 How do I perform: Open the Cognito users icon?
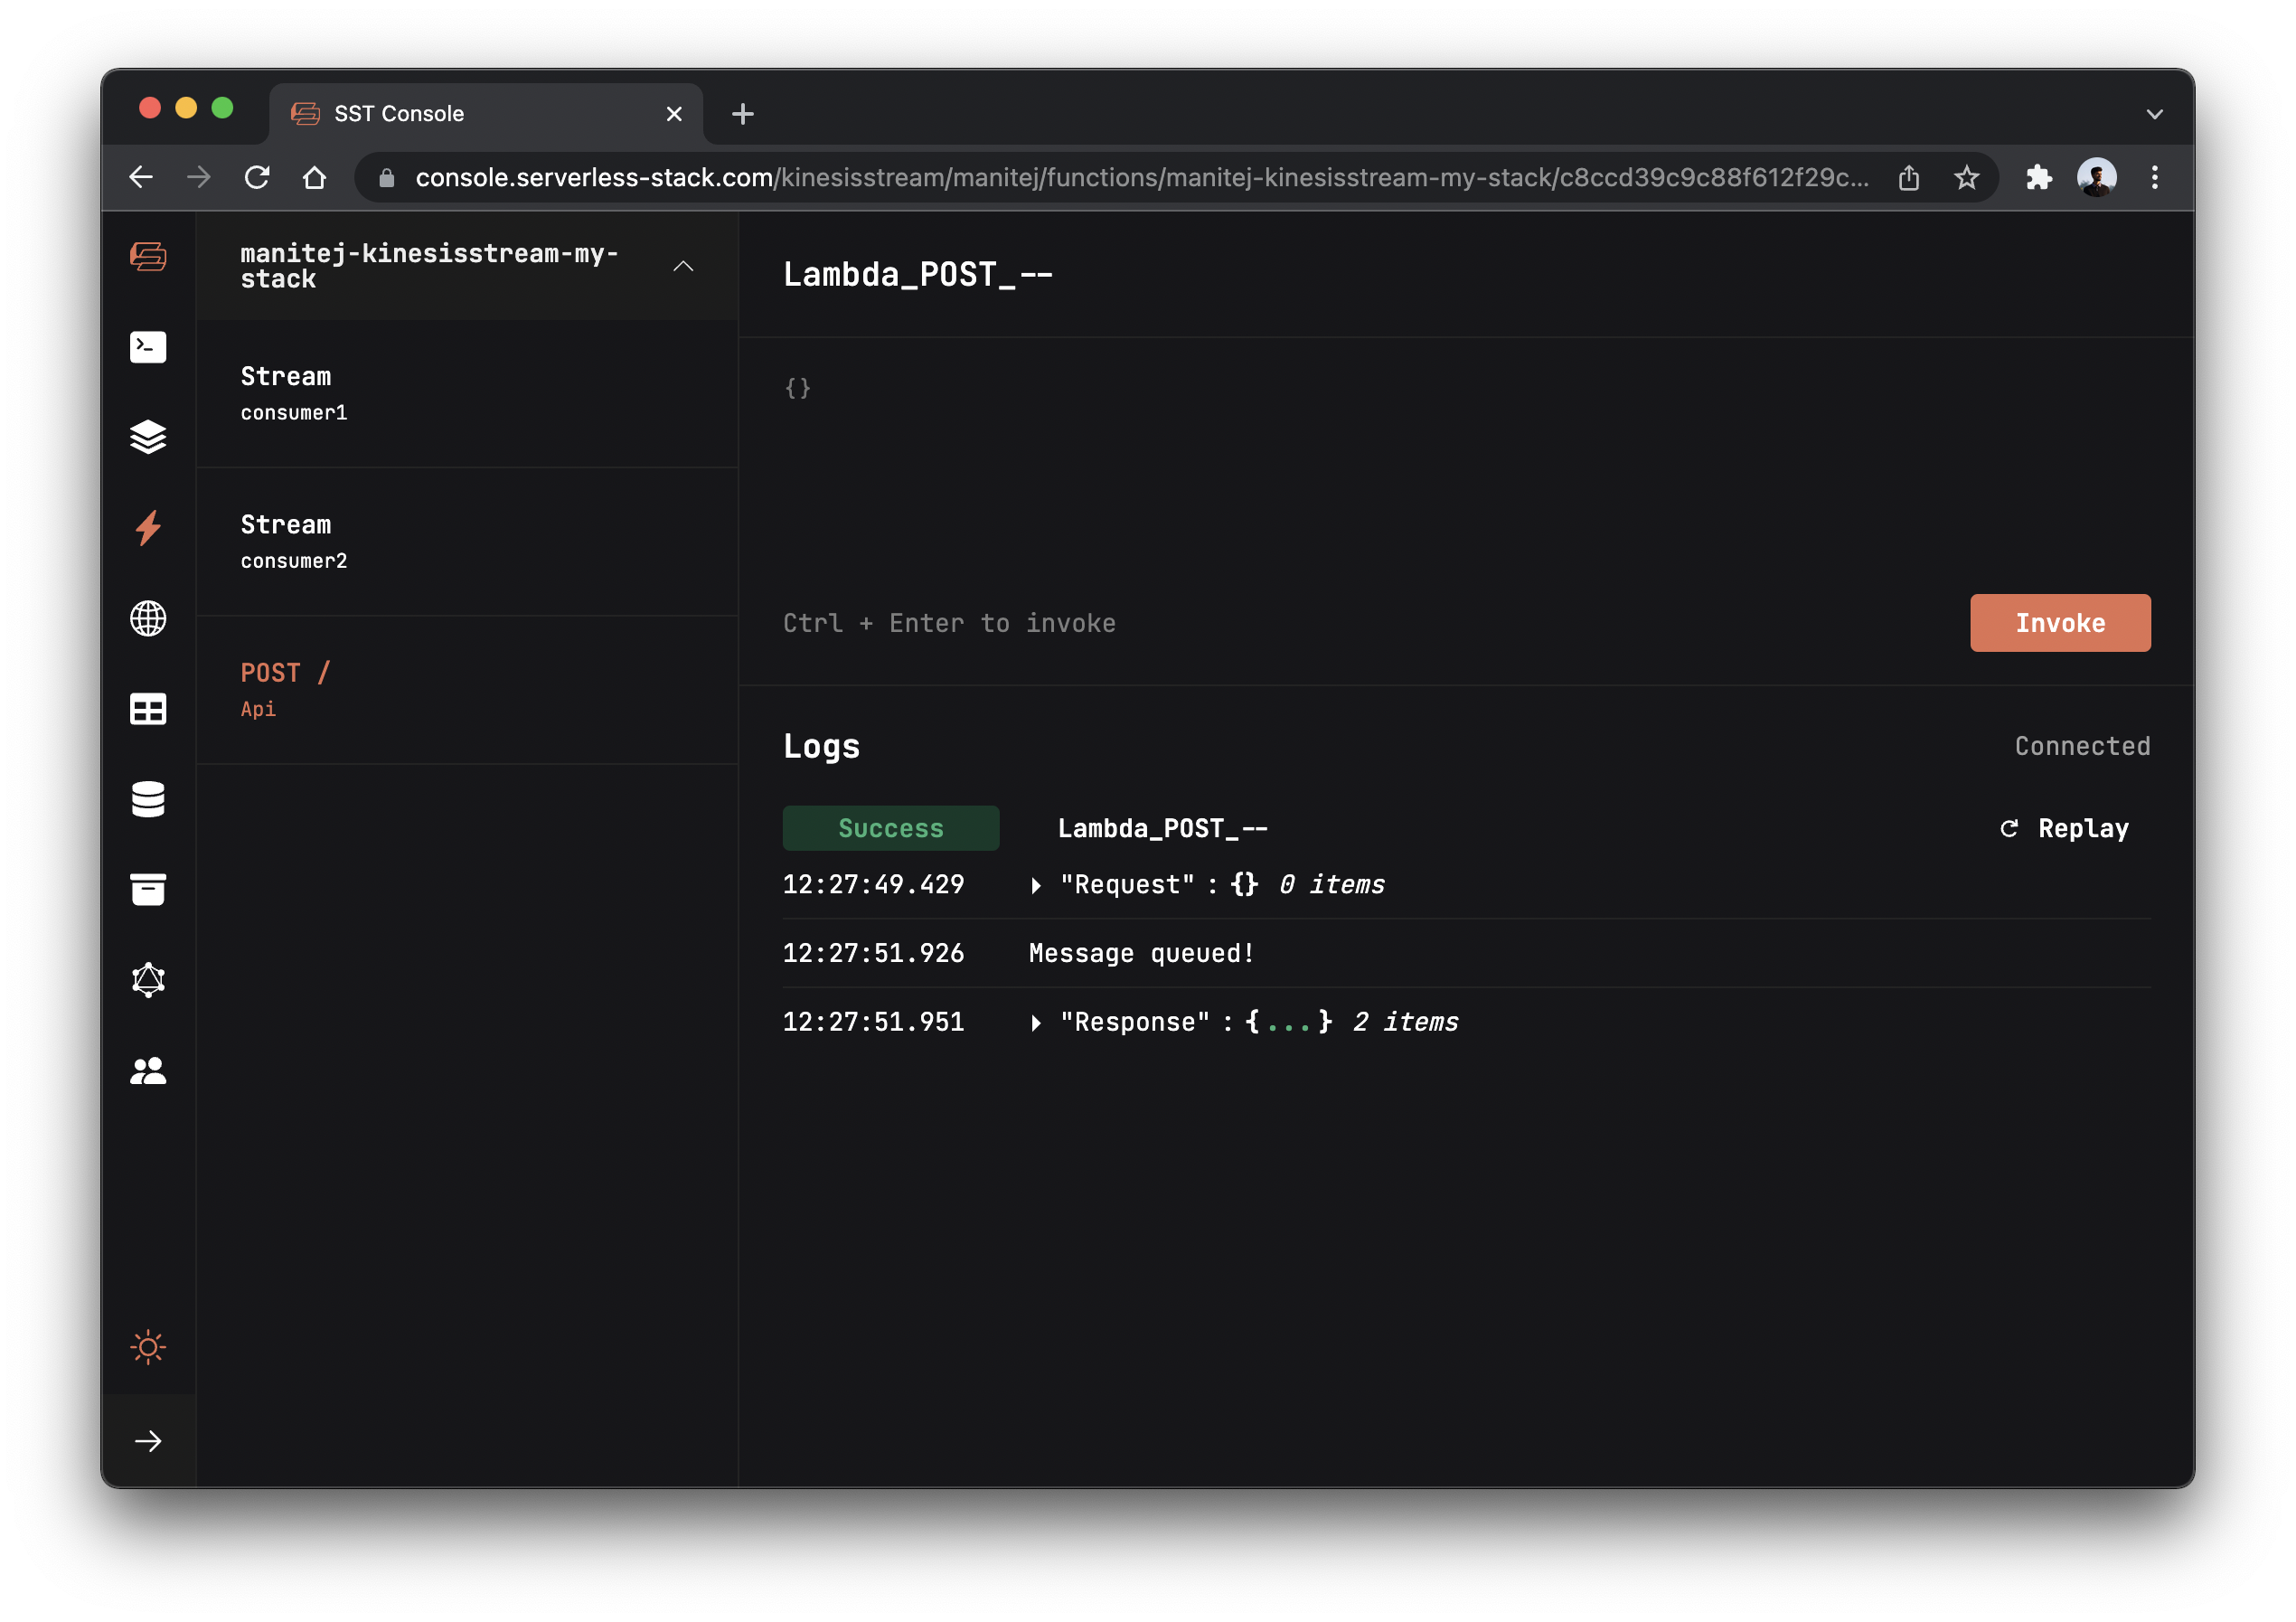pyautogui.click(x=148, y=1071)
